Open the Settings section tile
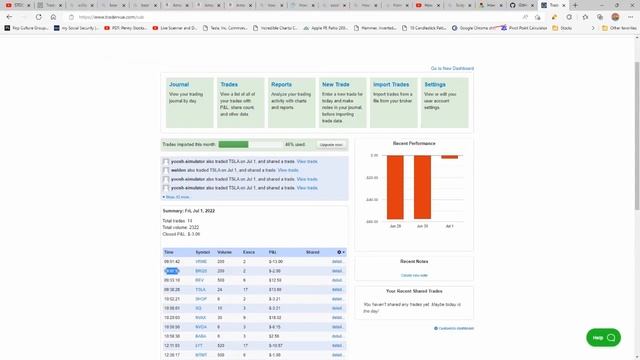The image size is (640, 360). (x=444, y=102)
